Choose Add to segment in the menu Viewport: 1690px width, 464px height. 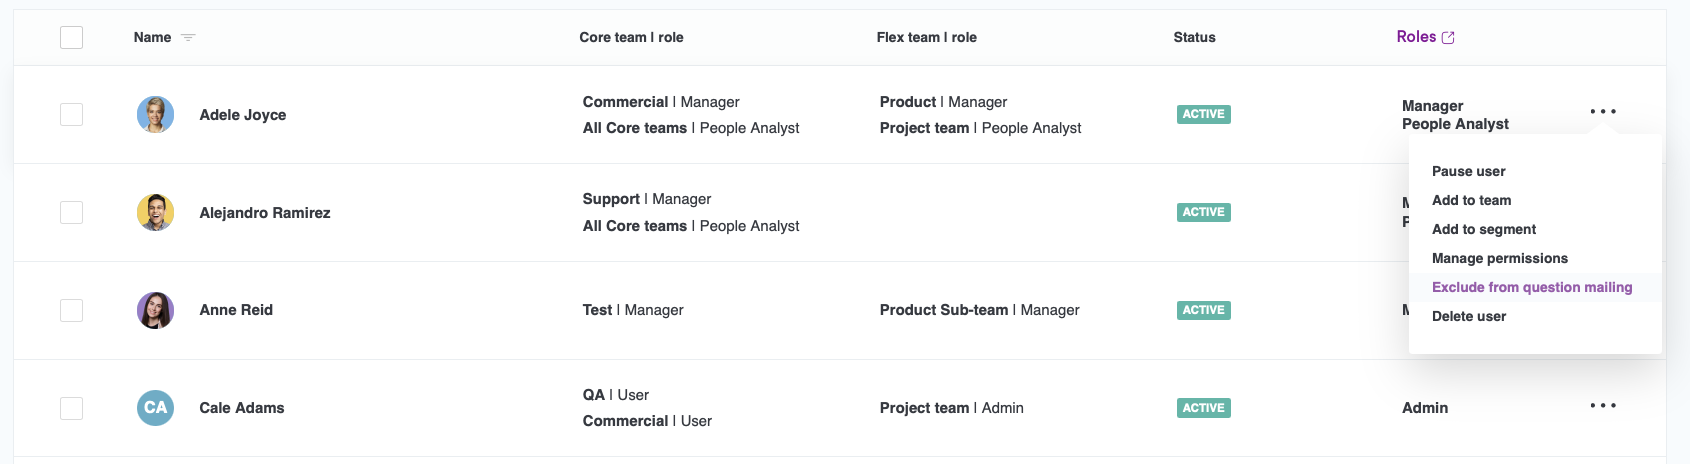[1484, 229]
